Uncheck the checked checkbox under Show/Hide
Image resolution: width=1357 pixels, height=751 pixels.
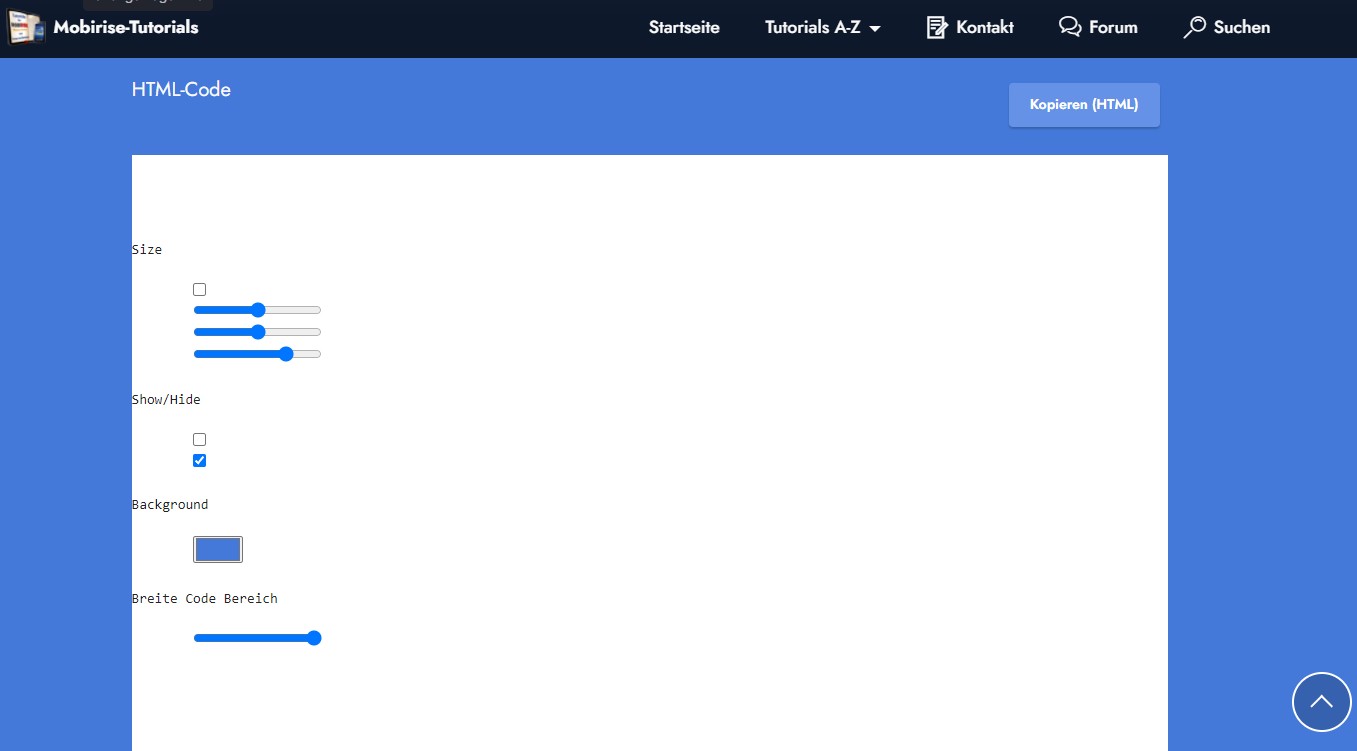(200, 461)
